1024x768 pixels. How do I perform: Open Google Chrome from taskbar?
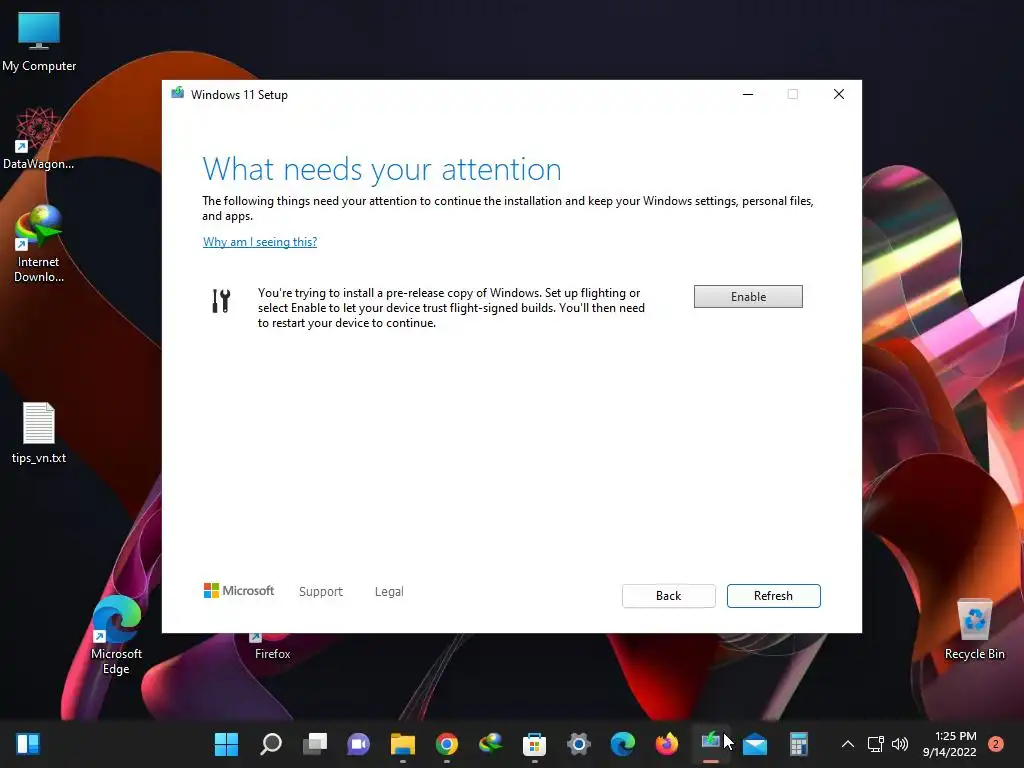[447, 744]
